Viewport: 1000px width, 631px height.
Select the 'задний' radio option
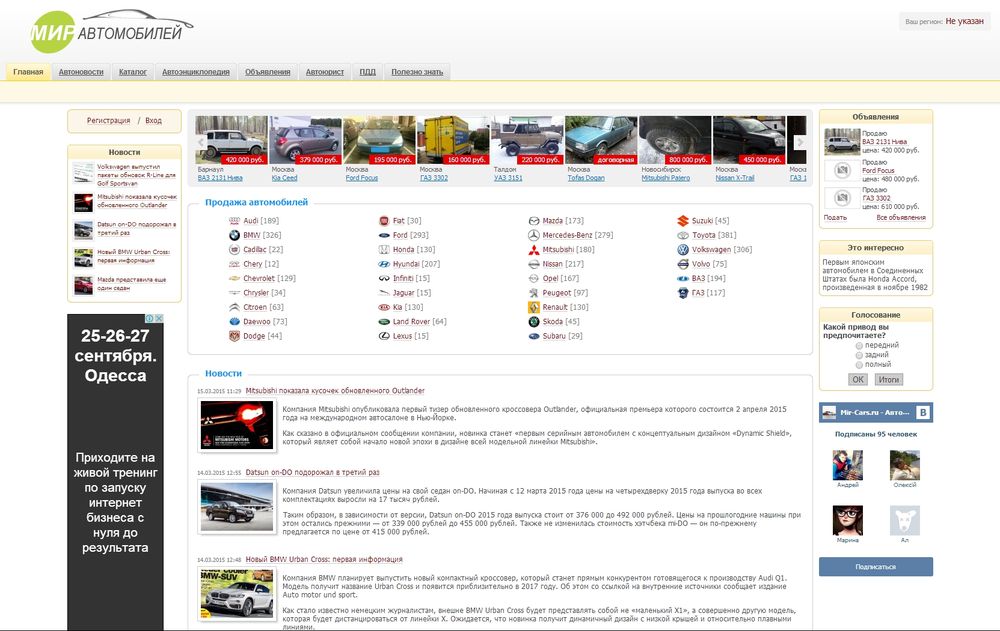859,355
